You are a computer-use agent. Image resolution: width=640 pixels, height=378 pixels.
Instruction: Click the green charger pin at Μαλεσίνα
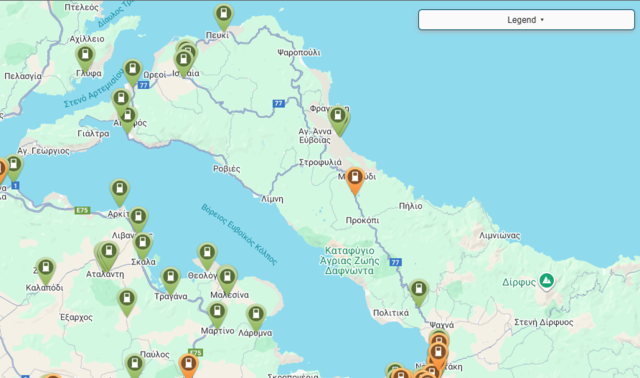pos(227,281)
